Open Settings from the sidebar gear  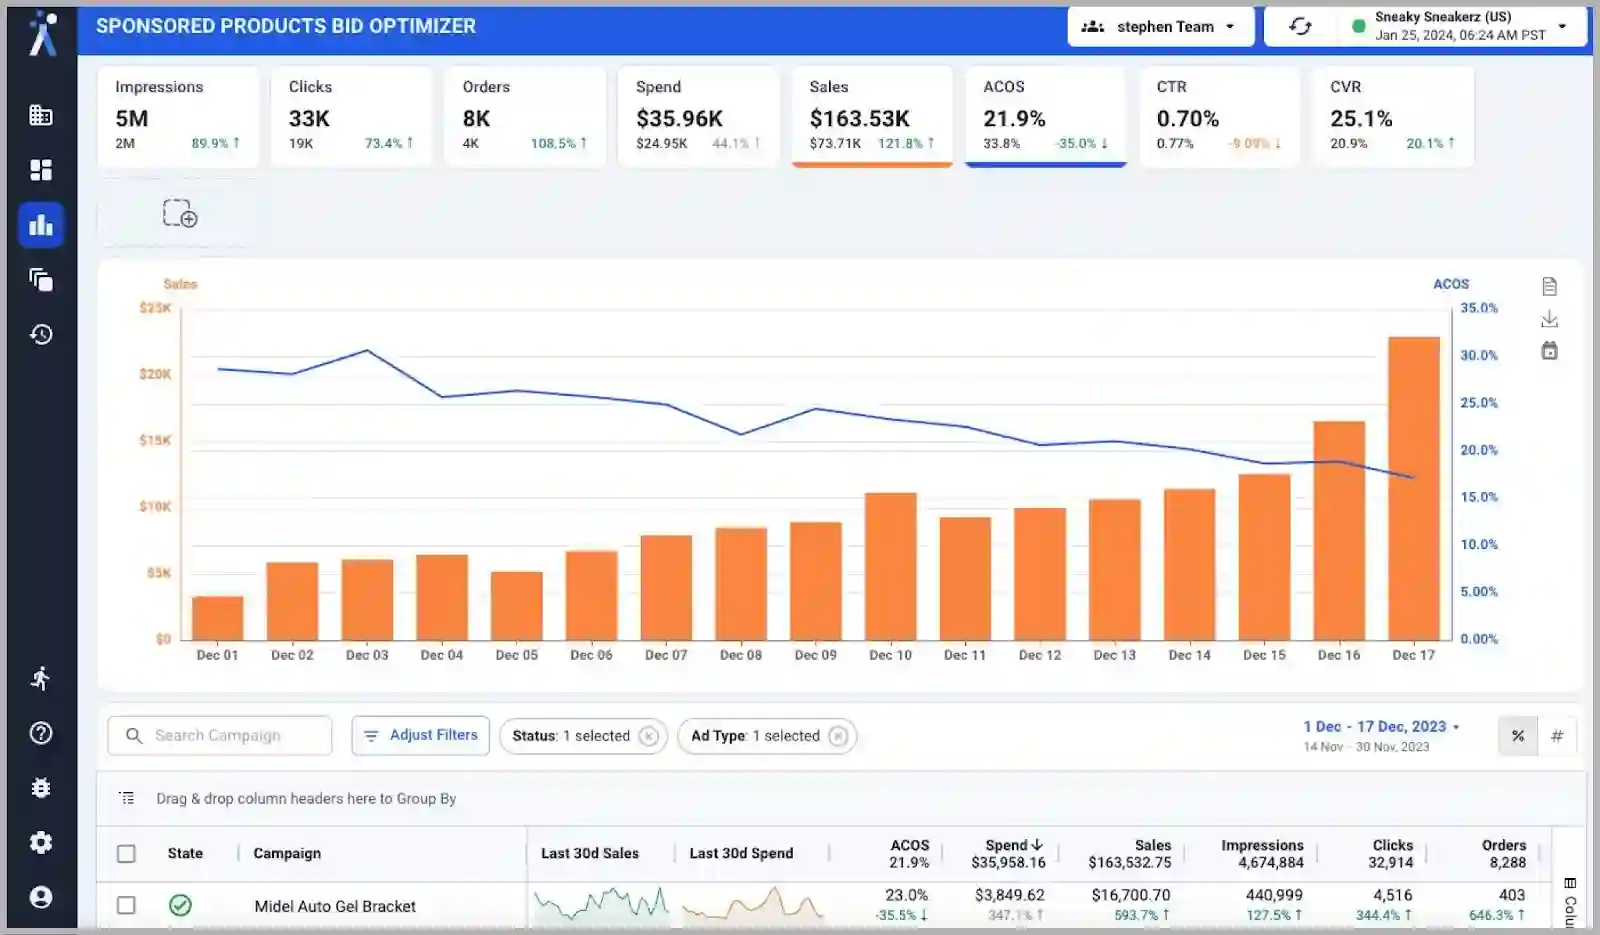pos(41,842)
